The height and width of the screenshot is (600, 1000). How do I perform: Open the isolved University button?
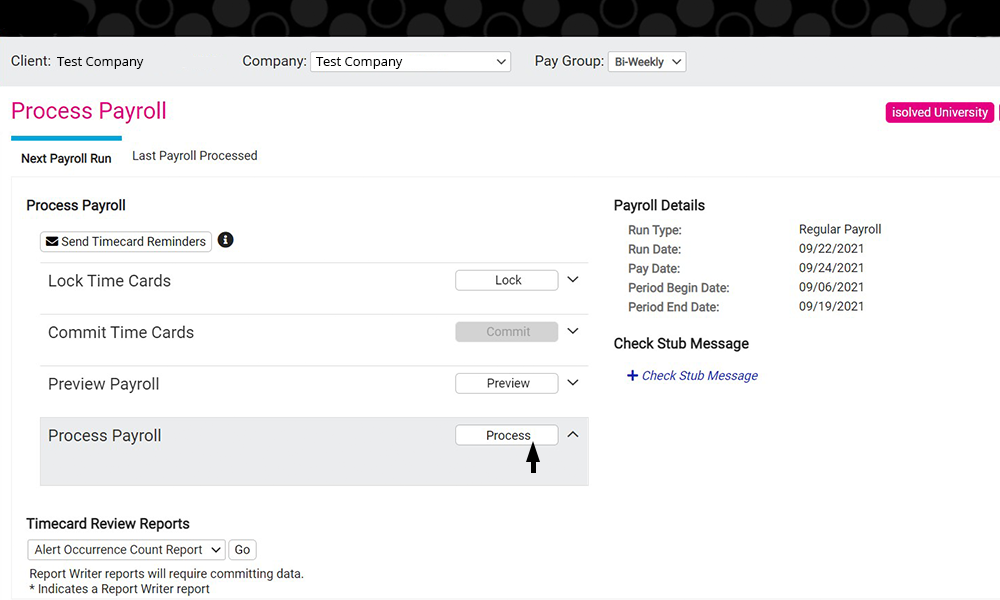[939, 113]
